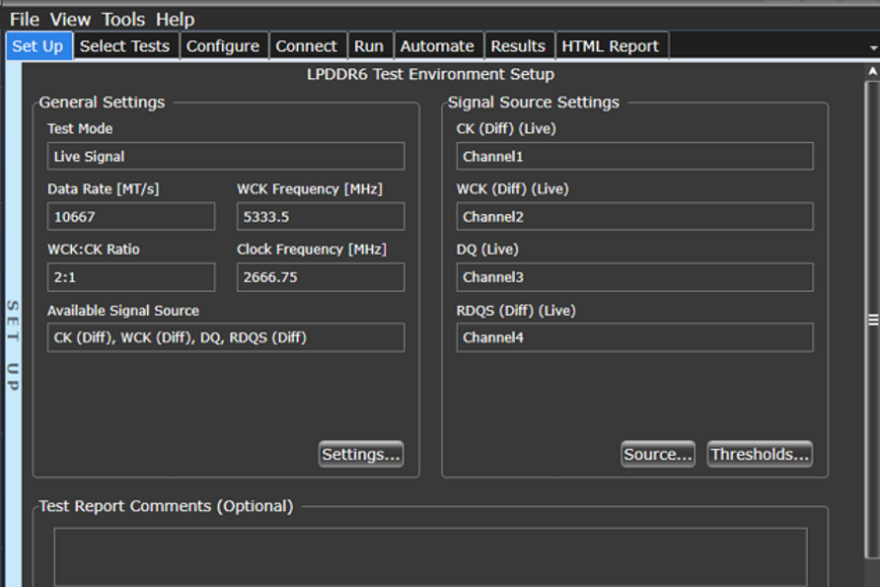This screenshot has width=880, height=587.
Task: Expand the tab overflow arrow at right
Action: coord(872,47)
